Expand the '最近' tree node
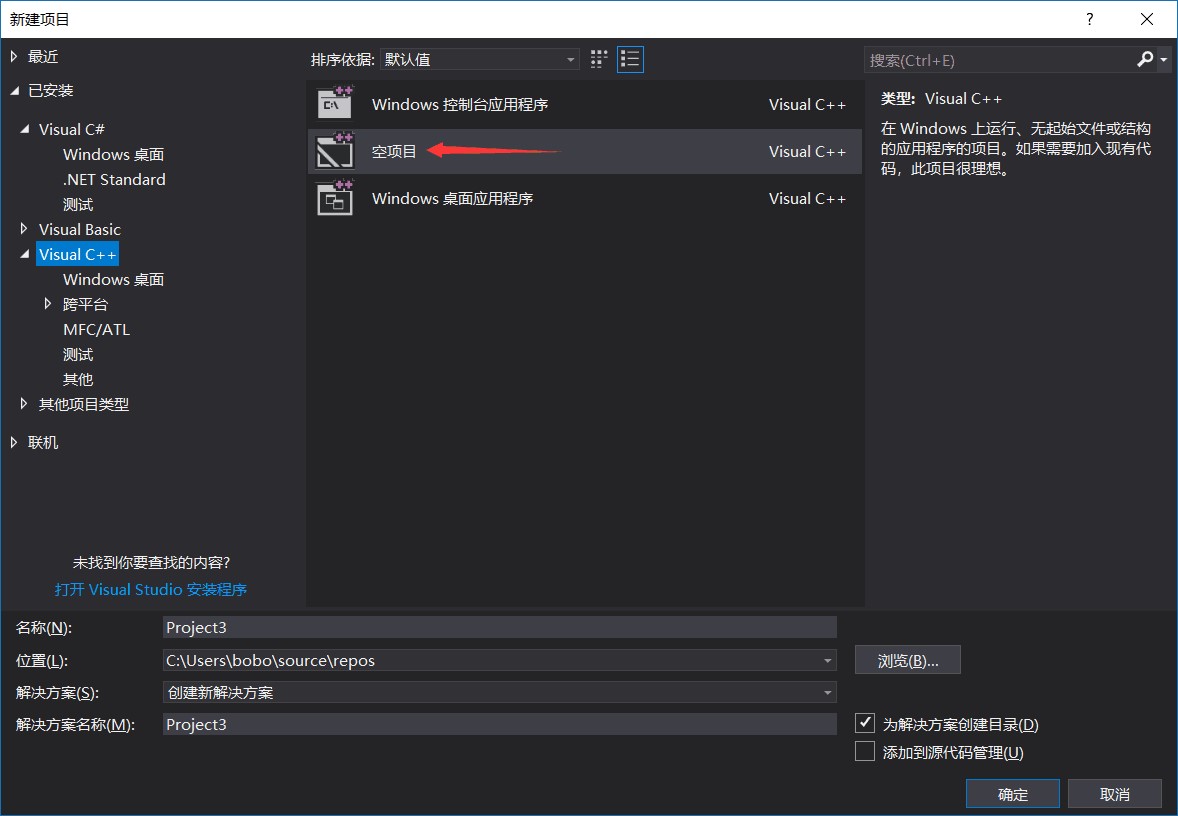The image size is (1178, 816). tap(14, 56)
